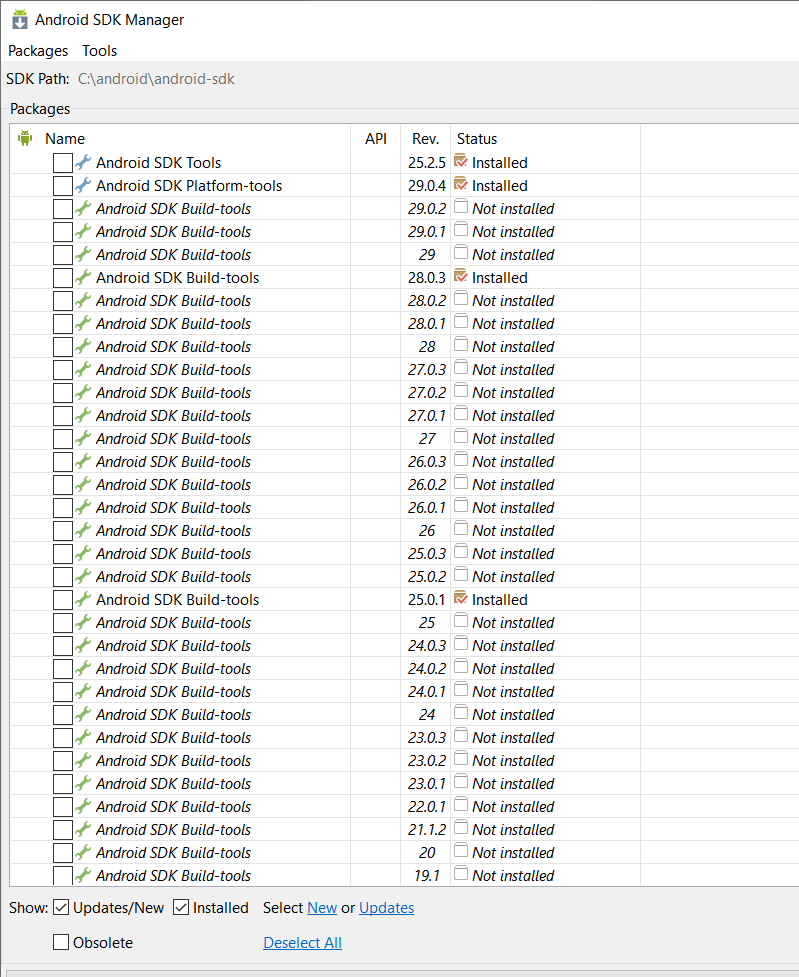Open the Tools menu
This screenshot has height=977, width=799.
(x=100, y=50)
